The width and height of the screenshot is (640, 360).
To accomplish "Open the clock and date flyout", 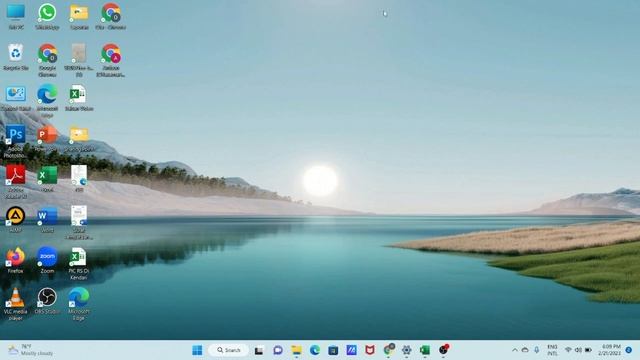I will click(x=609, y=350).
